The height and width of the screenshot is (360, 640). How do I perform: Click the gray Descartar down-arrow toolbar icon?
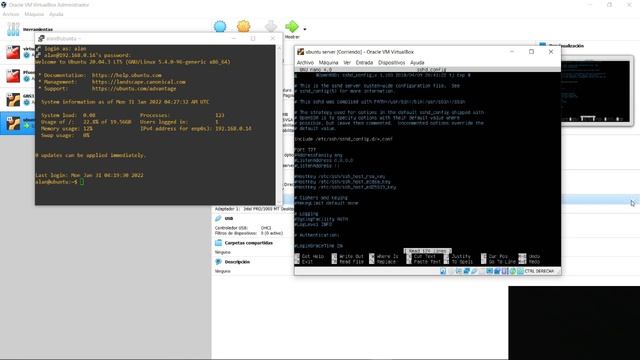[271, 27]
